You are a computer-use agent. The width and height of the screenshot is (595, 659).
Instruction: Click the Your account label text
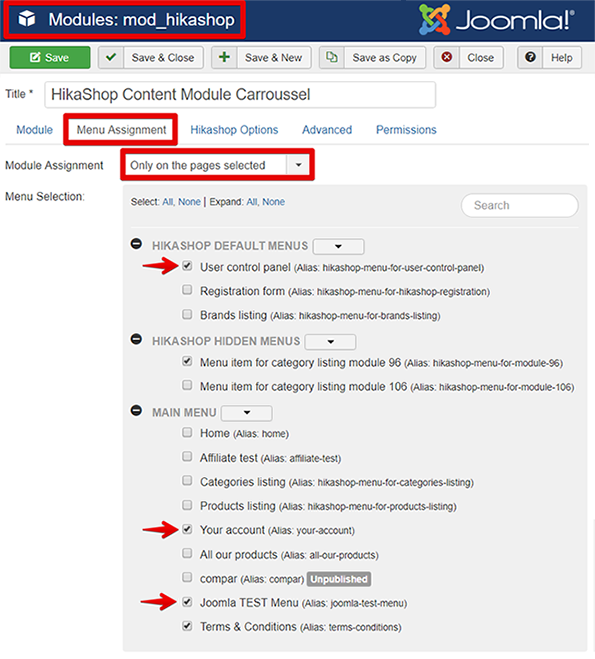[232, 530]
